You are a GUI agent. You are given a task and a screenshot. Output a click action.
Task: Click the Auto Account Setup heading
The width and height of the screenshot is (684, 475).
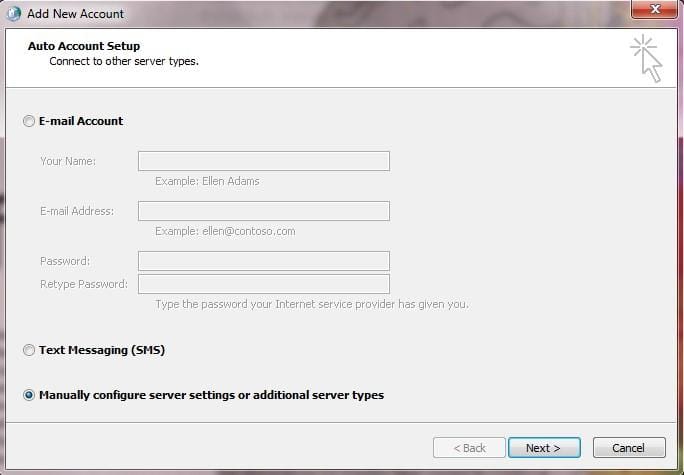tap(84, 46)
